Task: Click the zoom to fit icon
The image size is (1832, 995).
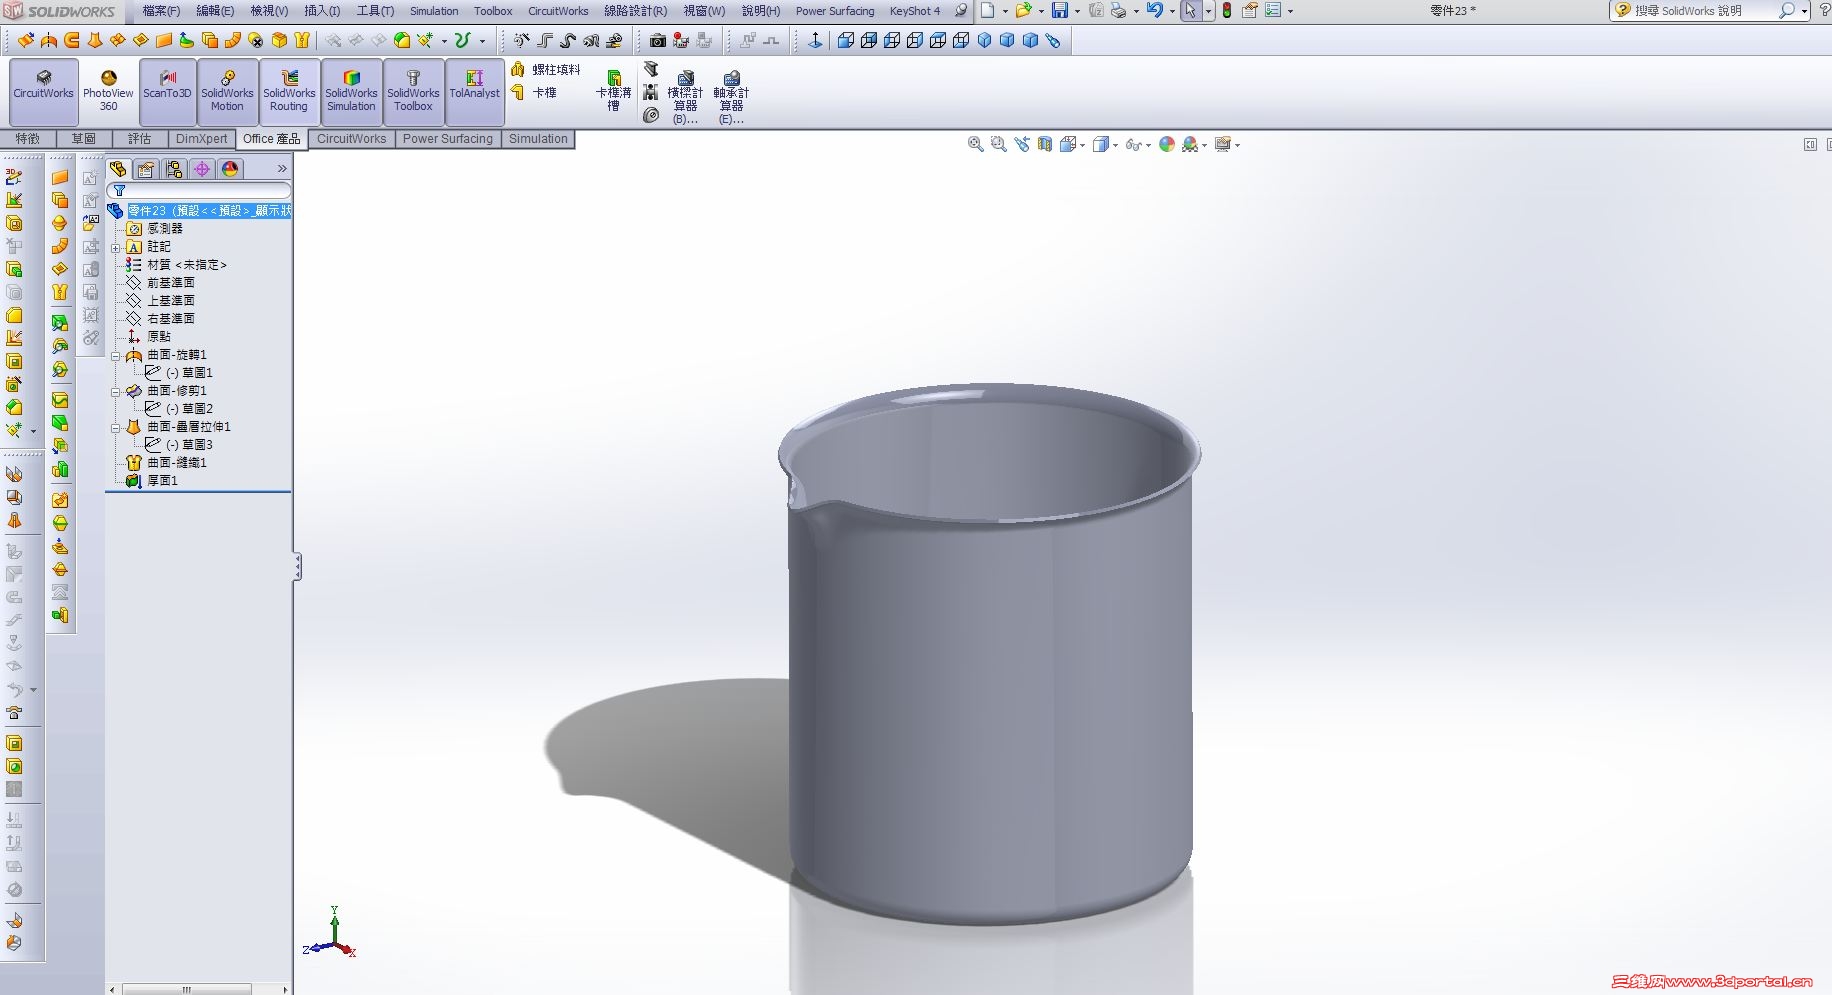Action: (975, 144)
